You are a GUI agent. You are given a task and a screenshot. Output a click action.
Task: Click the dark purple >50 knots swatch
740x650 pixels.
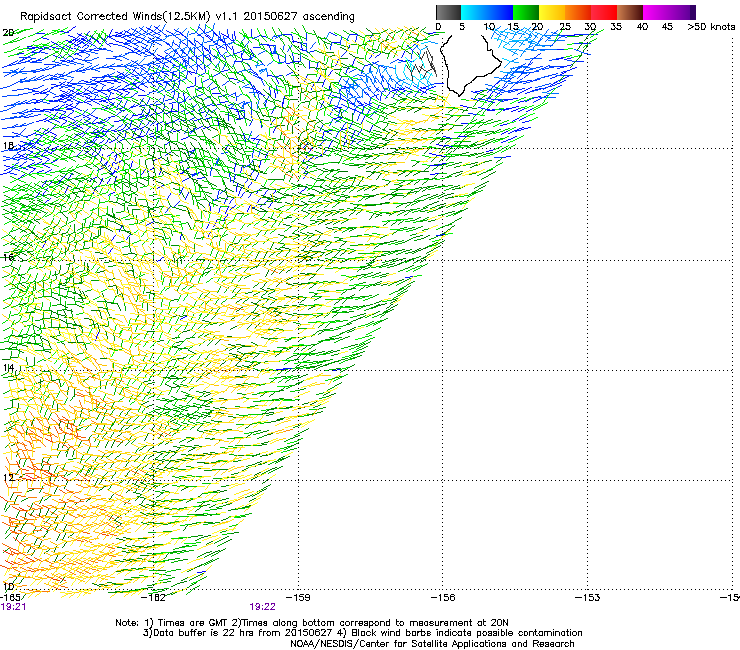693,12
